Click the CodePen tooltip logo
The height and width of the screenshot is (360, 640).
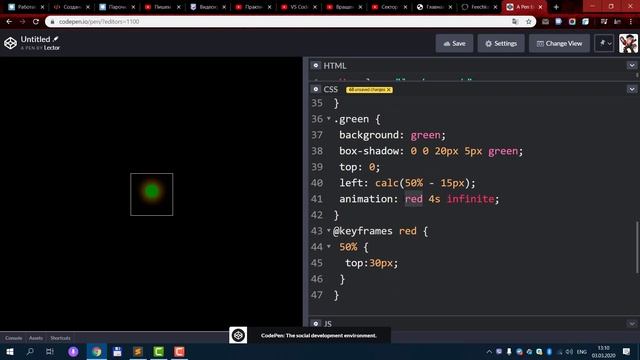(x=238, y=335)
